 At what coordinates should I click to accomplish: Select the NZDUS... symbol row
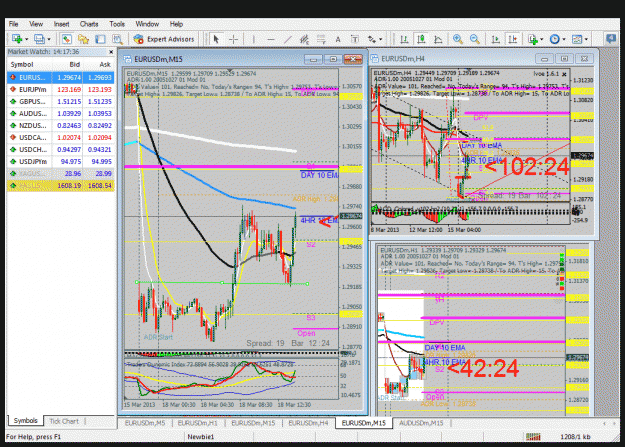coord(61,125)
